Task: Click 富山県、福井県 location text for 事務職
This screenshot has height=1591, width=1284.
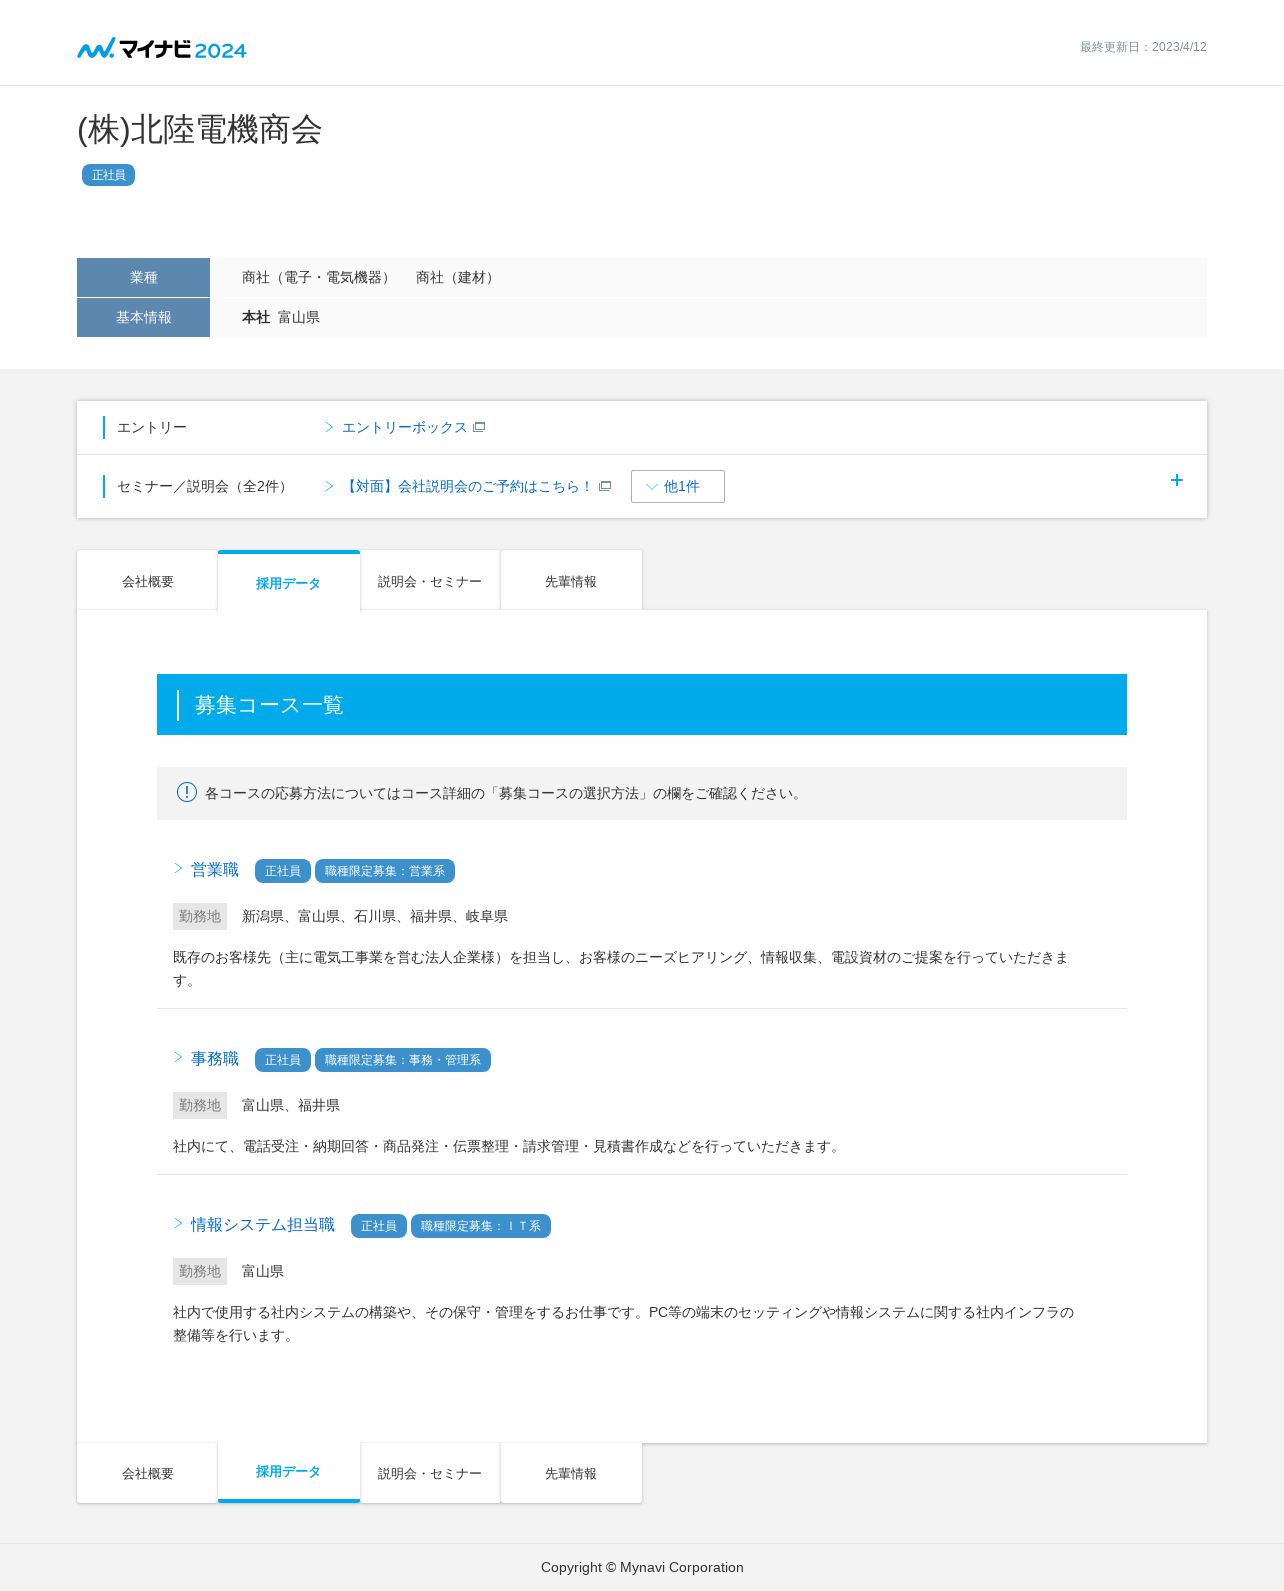Action: (291, 1105)
